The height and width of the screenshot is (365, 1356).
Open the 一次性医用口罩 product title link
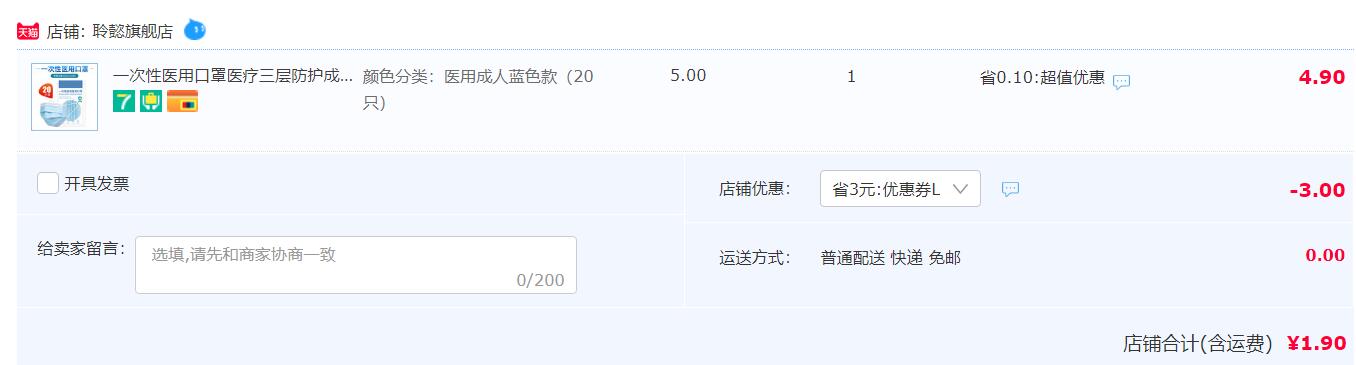(233, 76)
